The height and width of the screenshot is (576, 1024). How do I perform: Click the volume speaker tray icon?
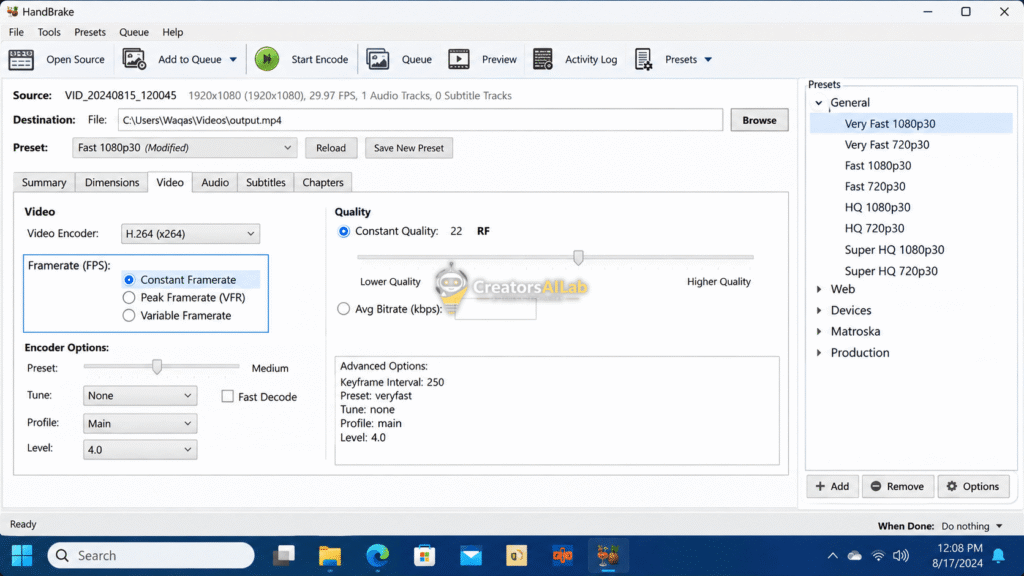[901, 556]
